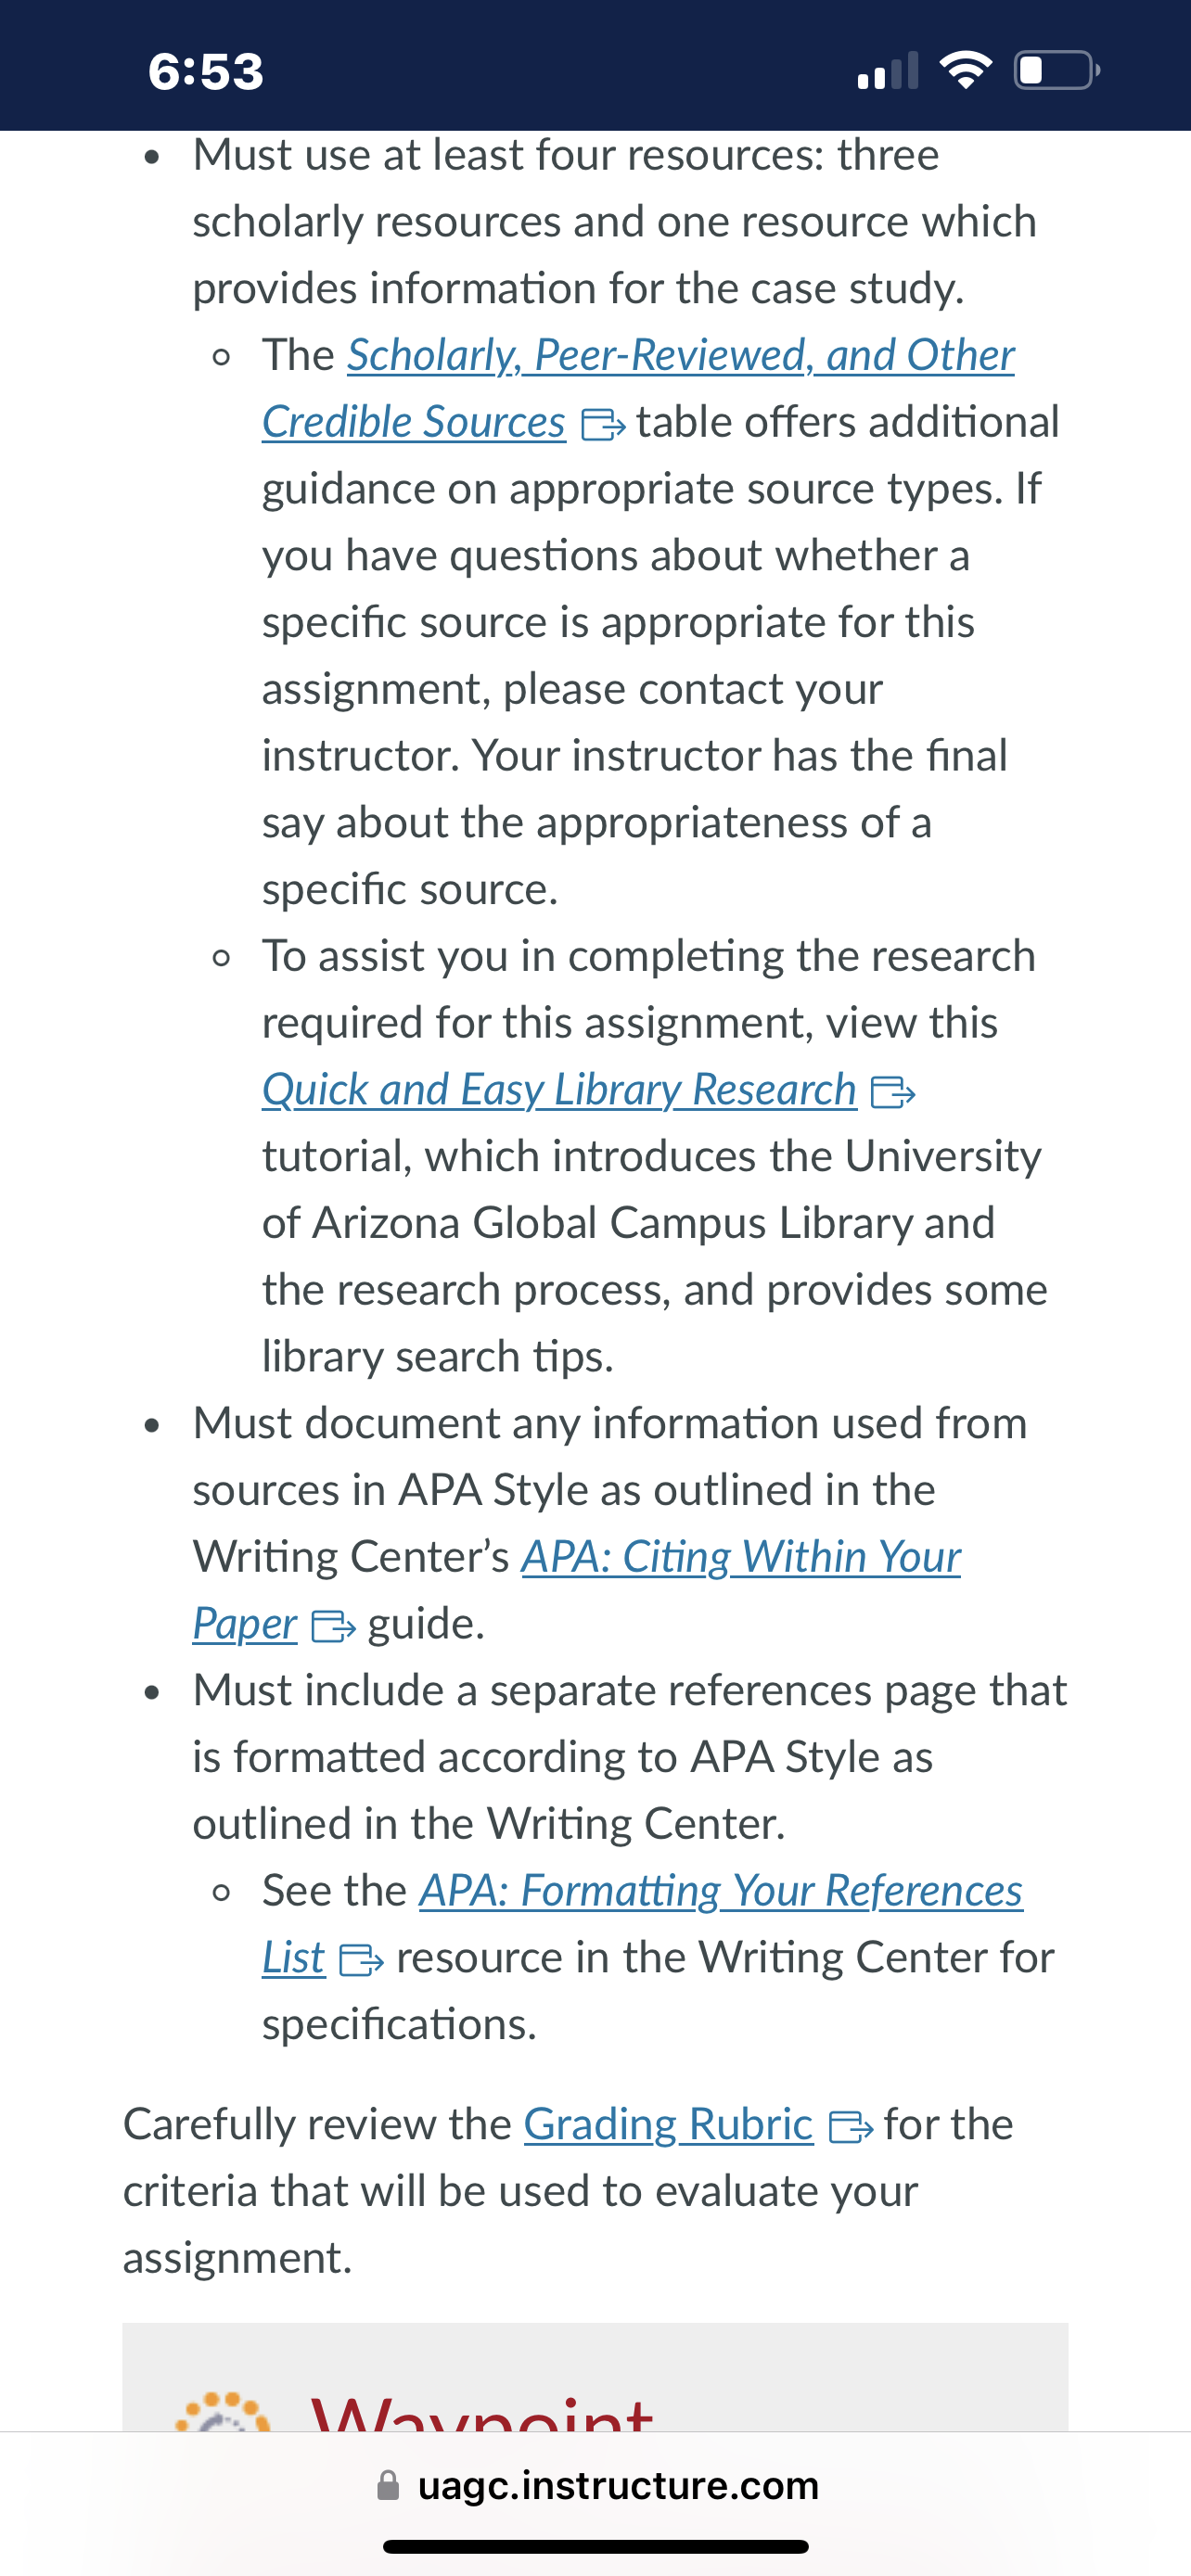This screenshot has height=2576, width=1191.
Task: Tap the cellular signal bars
Action: (x=888, y=71)
